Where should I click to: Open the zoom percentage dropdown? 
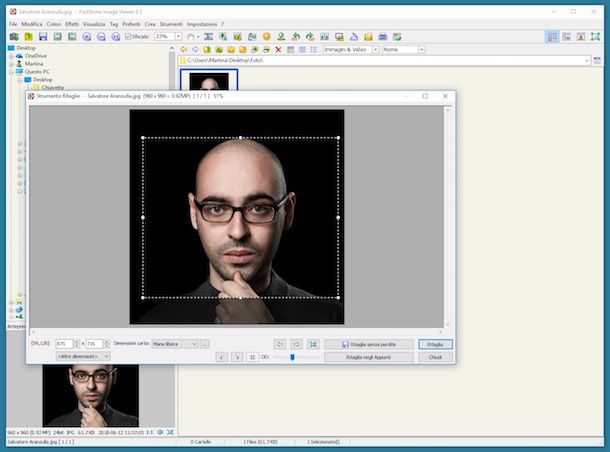point(178,37)
